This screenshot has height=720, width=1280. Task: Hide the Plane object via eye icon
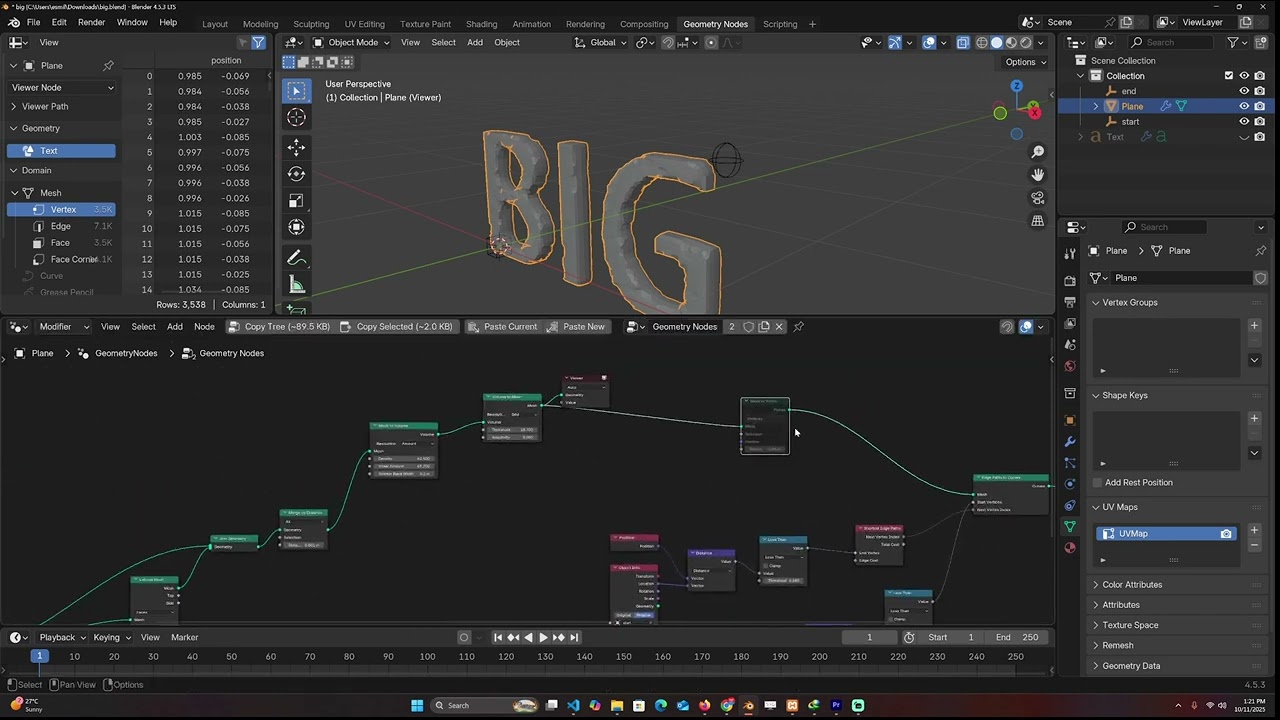[1244, 106]
